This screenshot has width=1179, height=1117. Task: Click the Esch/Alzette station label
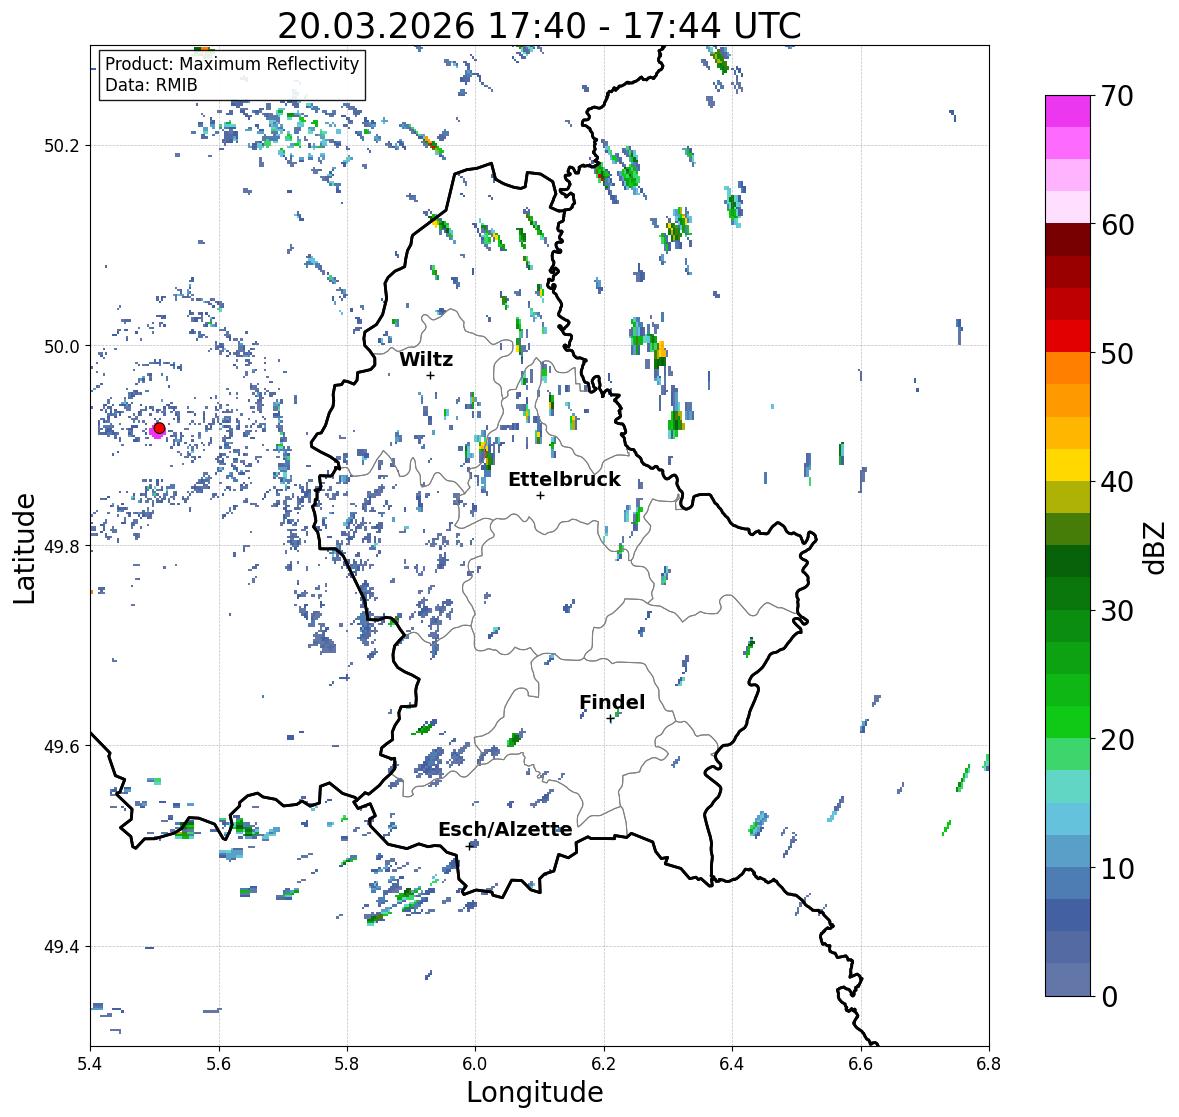[505, 829]
